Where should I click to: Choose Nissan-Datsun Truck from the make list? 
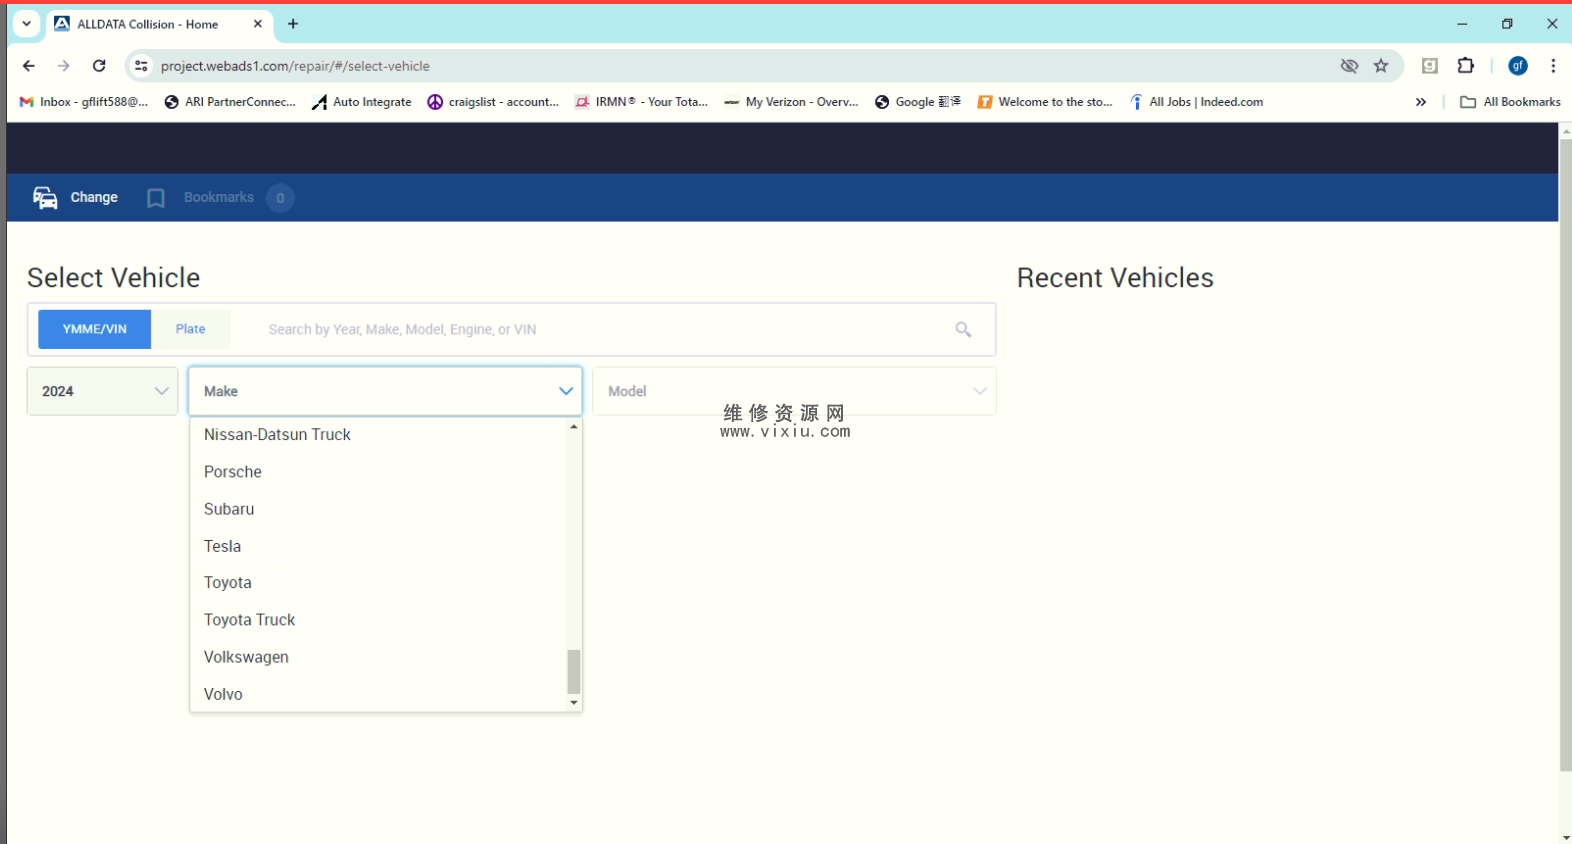(x=378, y=435)
